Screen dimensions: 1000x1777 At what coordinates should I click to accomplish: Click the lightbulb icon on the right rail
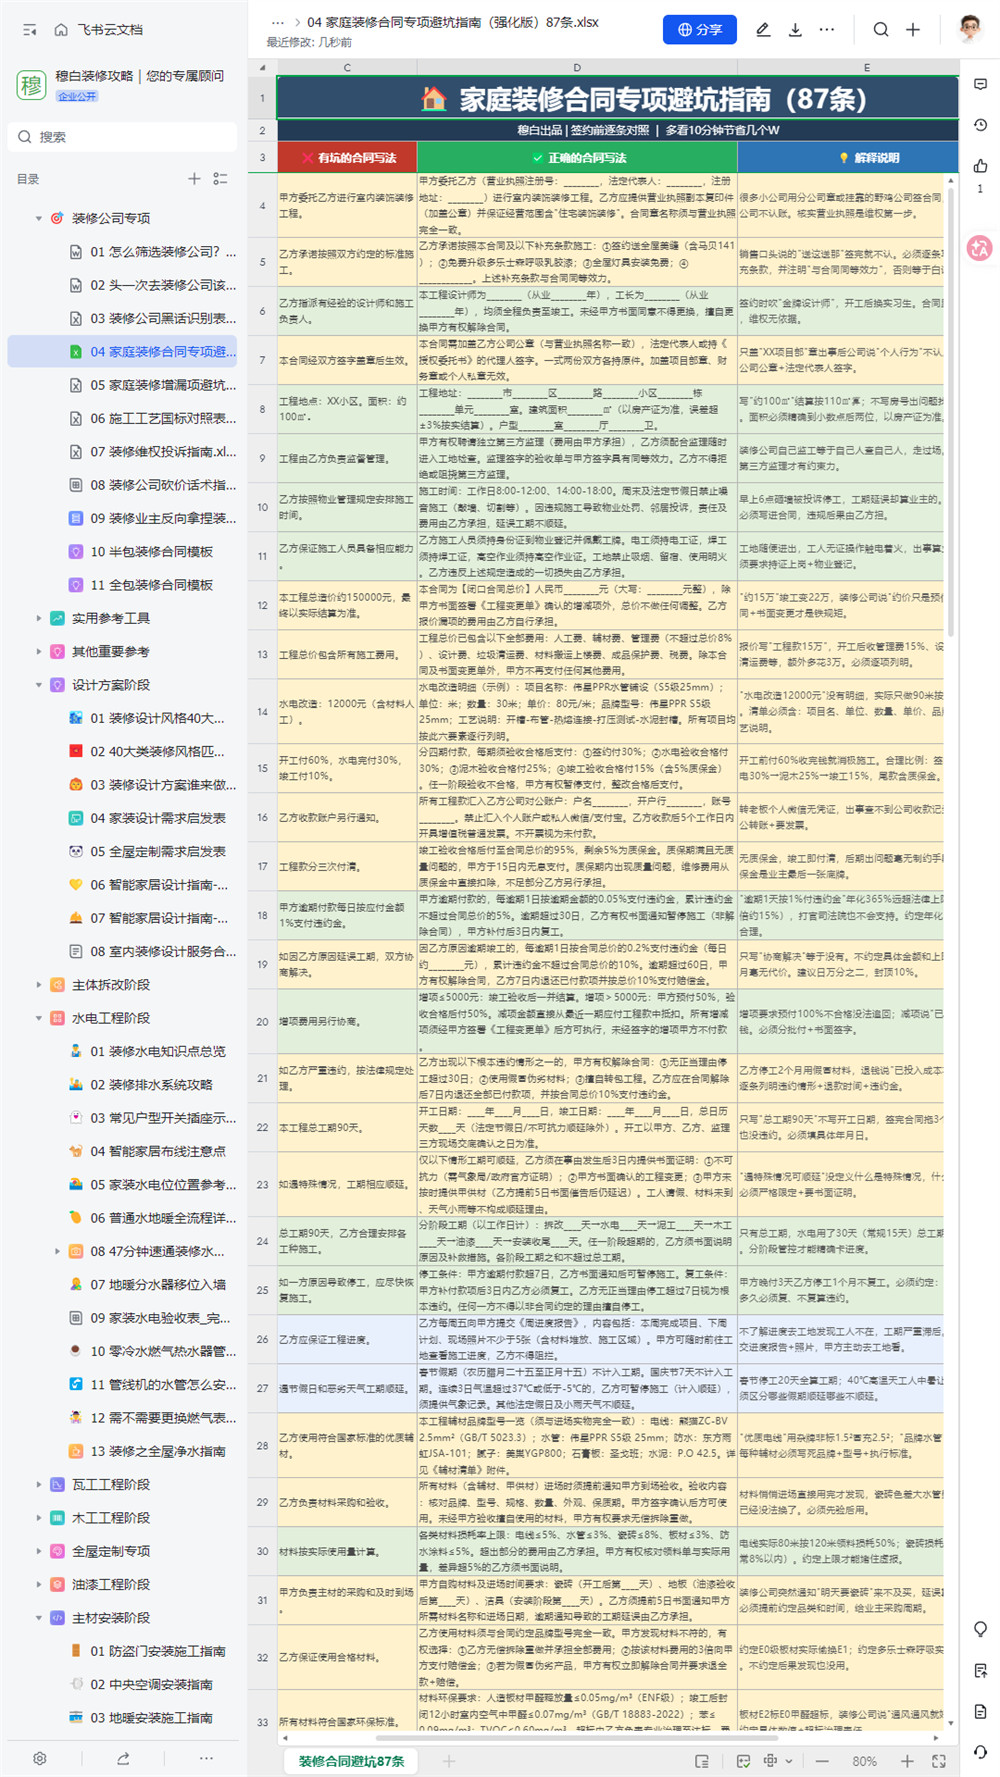980,1630
